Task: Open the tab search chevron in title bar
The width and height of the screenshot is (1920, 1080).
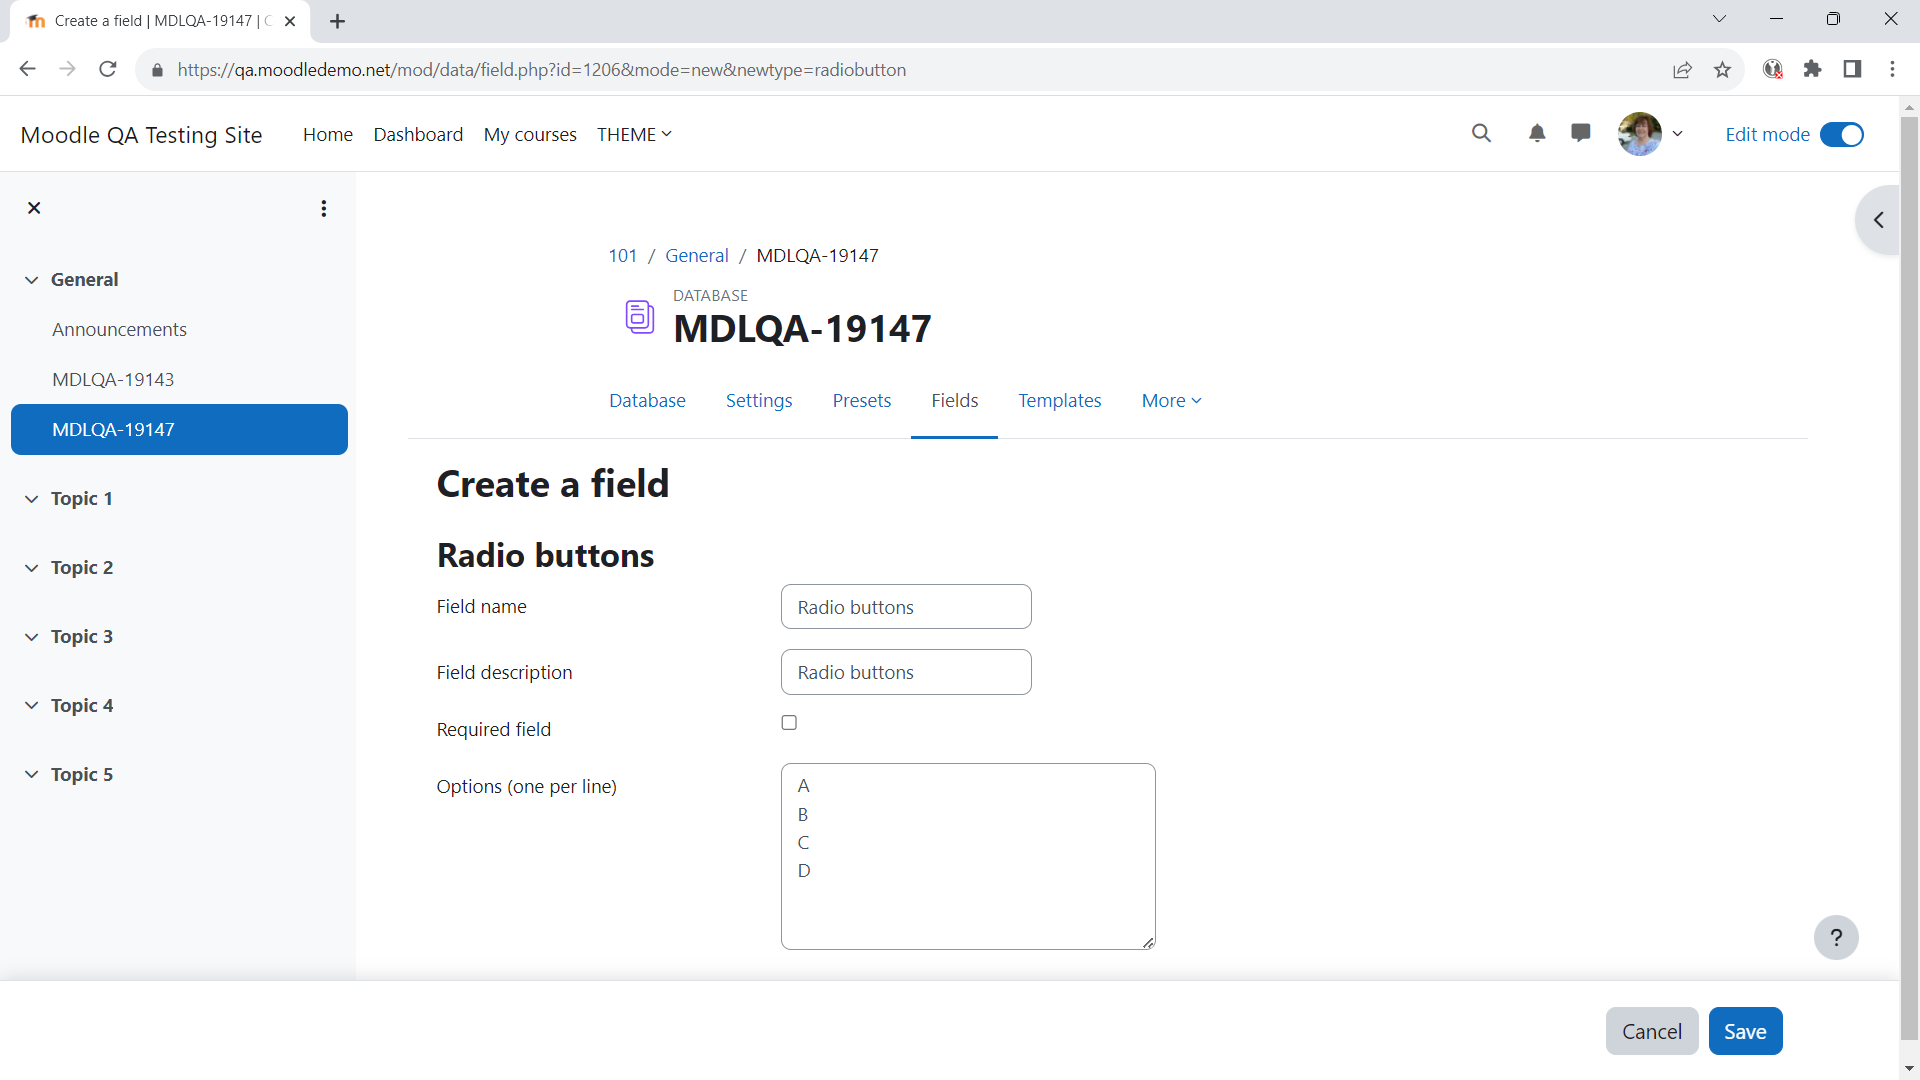Action: pos(1719,19)
